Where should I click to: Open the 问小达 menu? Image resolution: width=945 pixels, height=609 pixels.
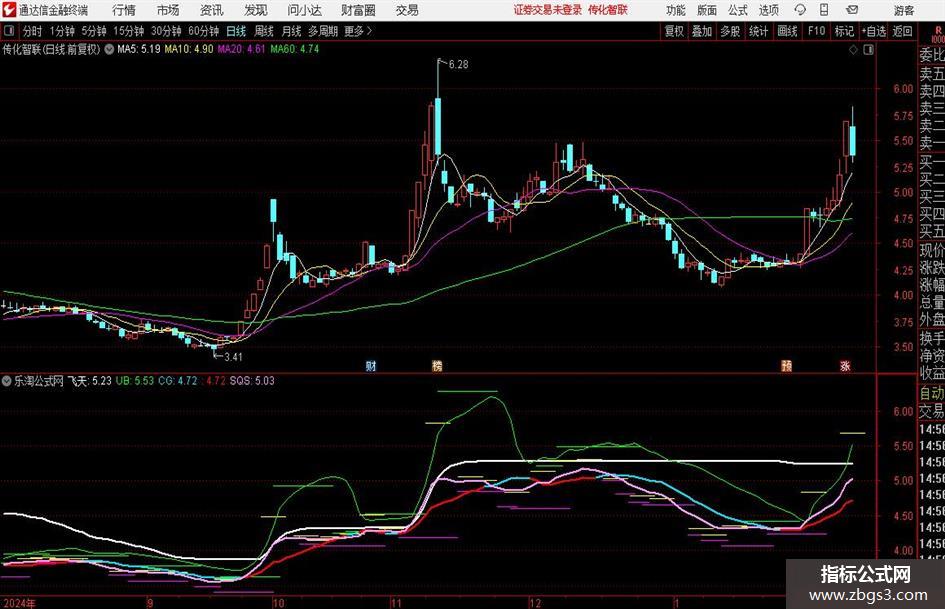tap(304, 10)
